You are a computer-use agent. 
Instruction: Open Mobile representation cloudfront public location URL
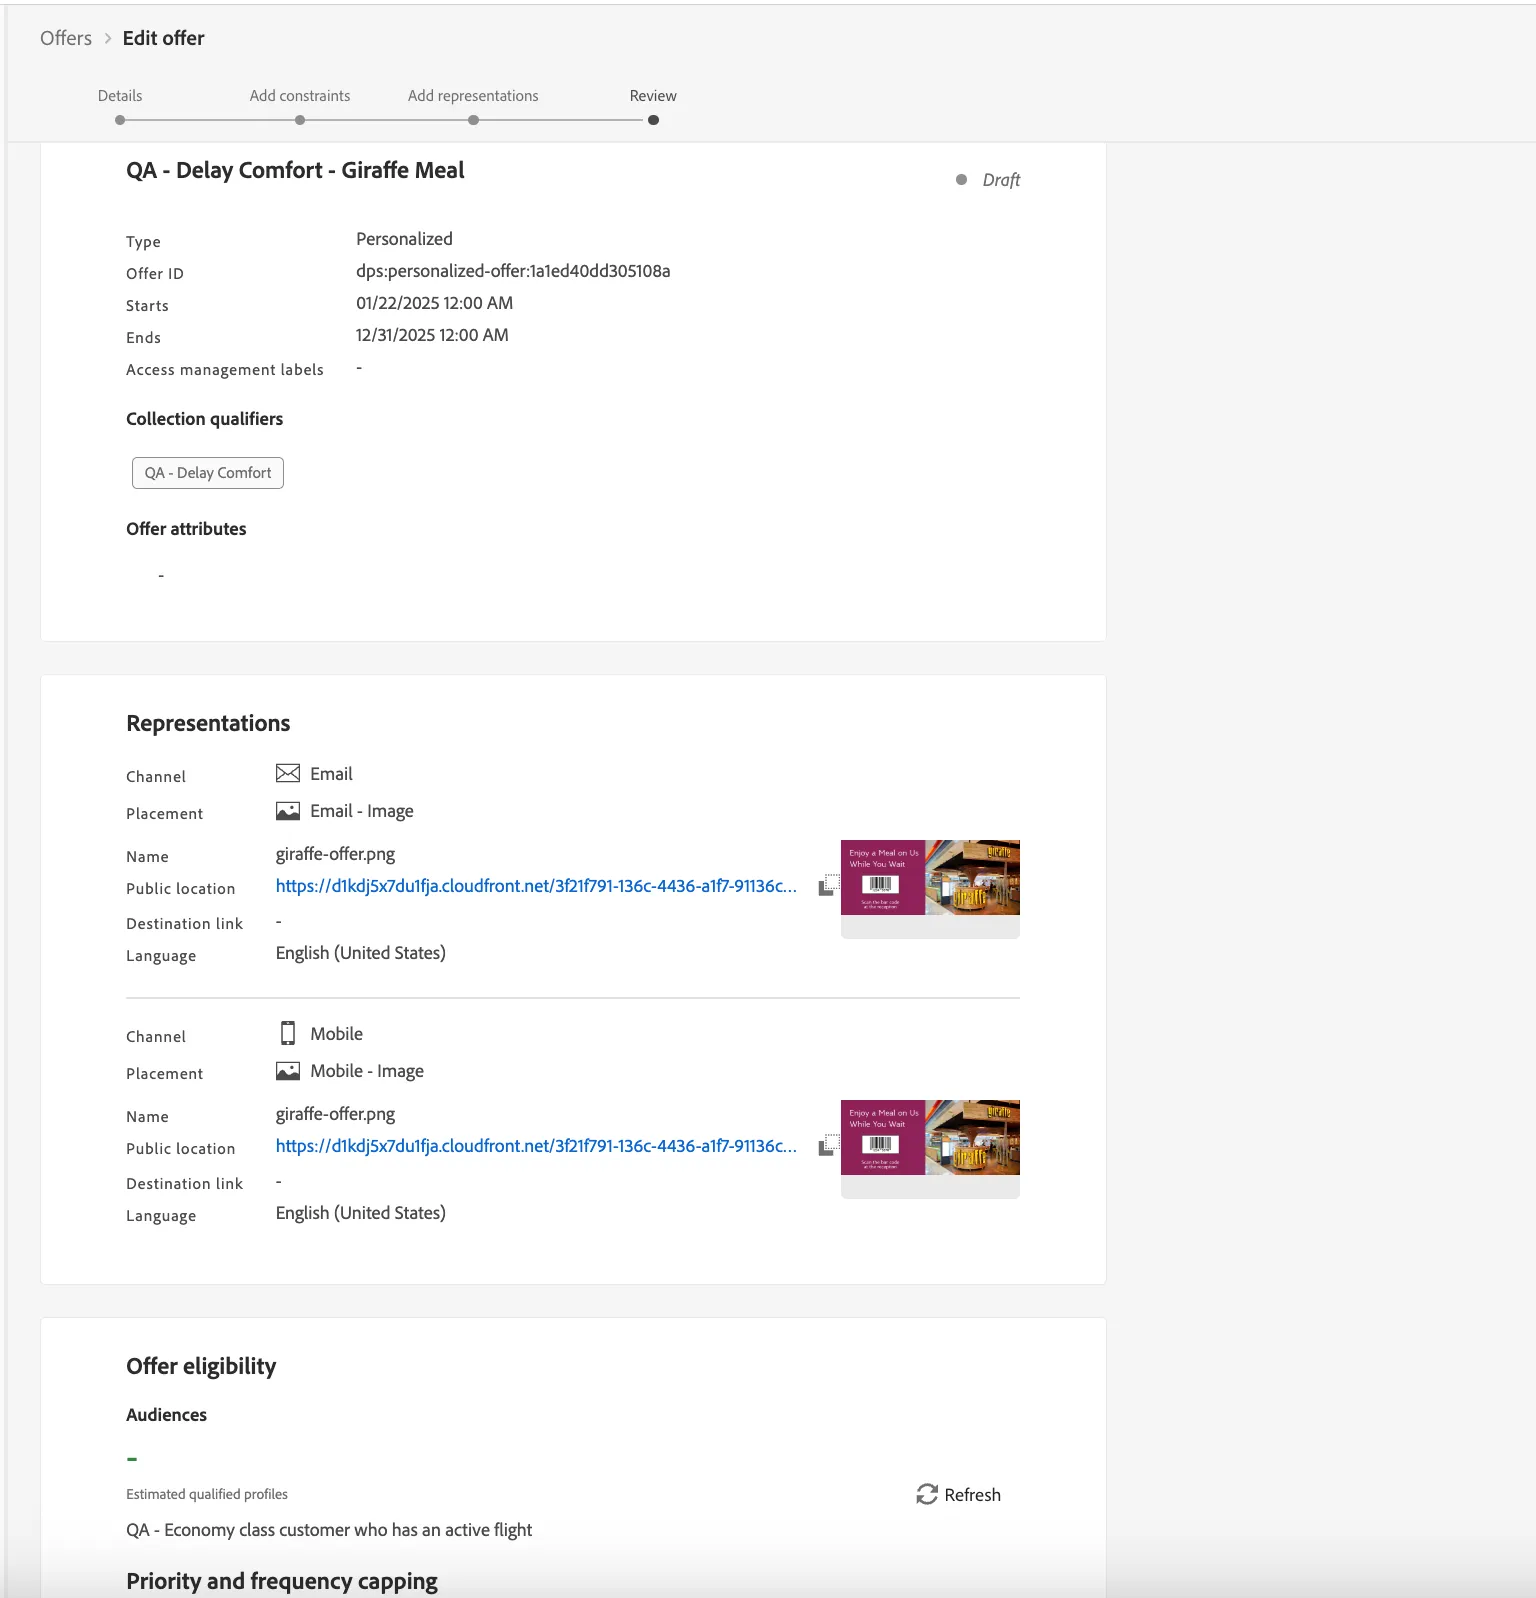coord(536,1146)
